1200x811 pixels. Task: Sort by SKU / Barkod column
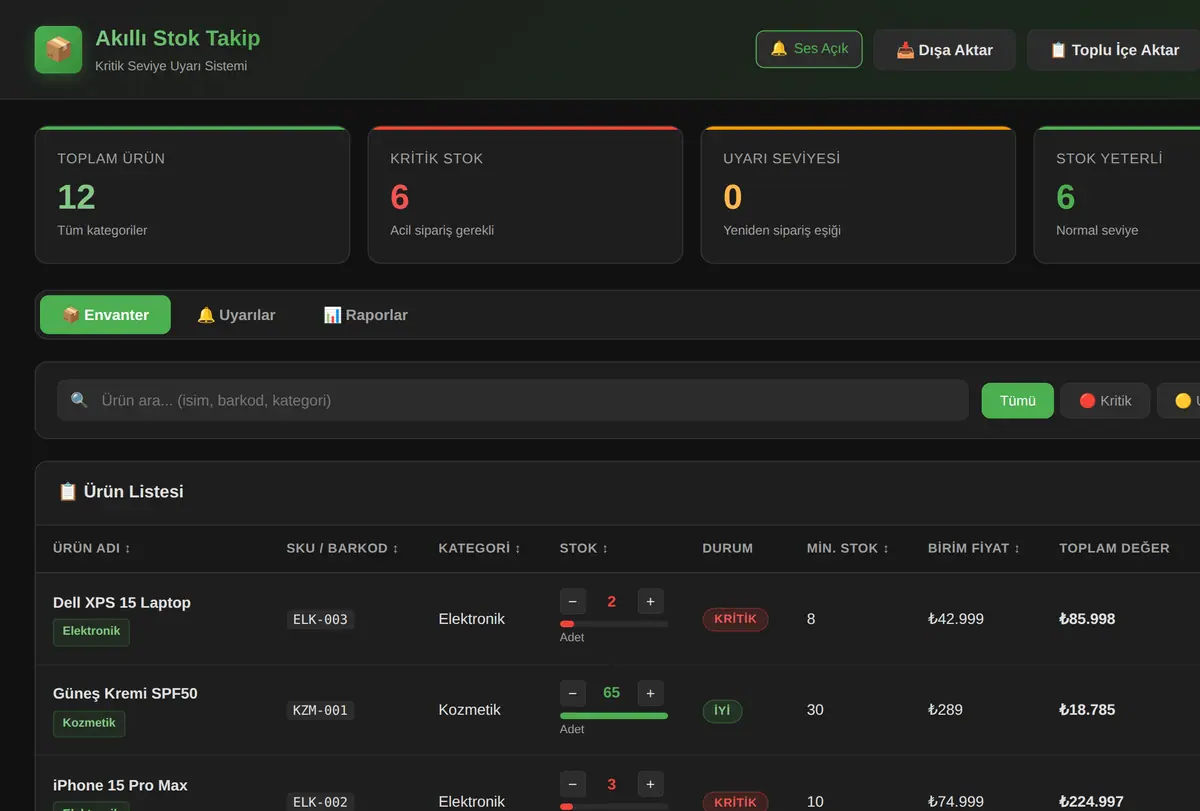[x=341, y=548]
